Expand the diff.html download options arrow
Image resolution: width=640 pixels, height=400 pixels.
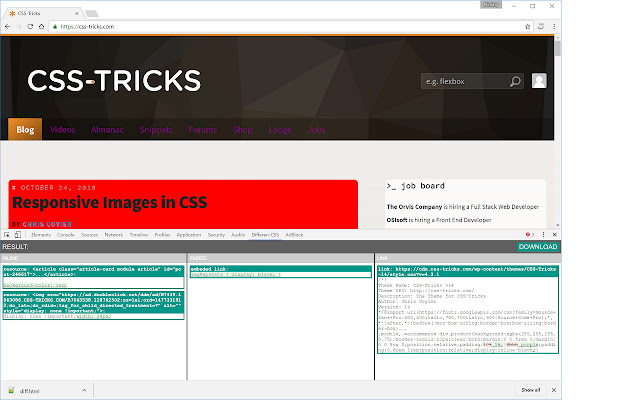[84, 390]
